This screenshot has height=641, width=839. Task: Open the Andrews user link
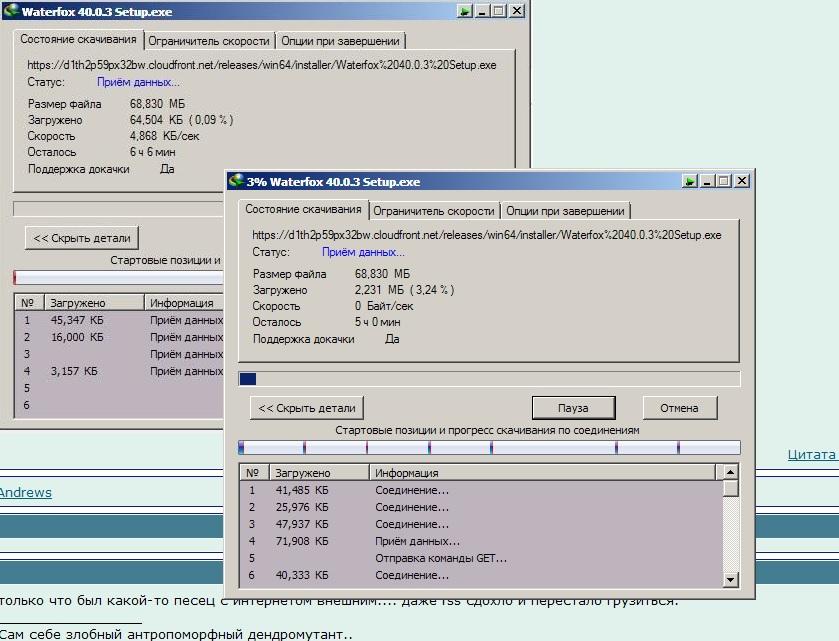(26, 493)
